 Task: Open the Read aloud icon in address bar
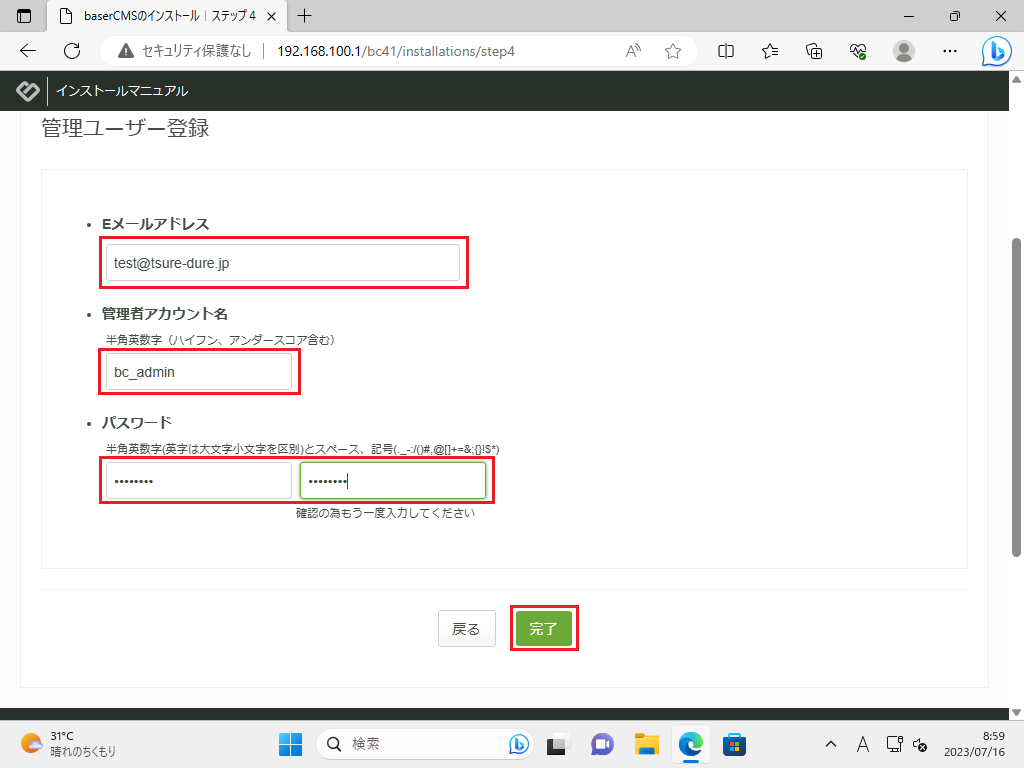click(x=634, y=51)
